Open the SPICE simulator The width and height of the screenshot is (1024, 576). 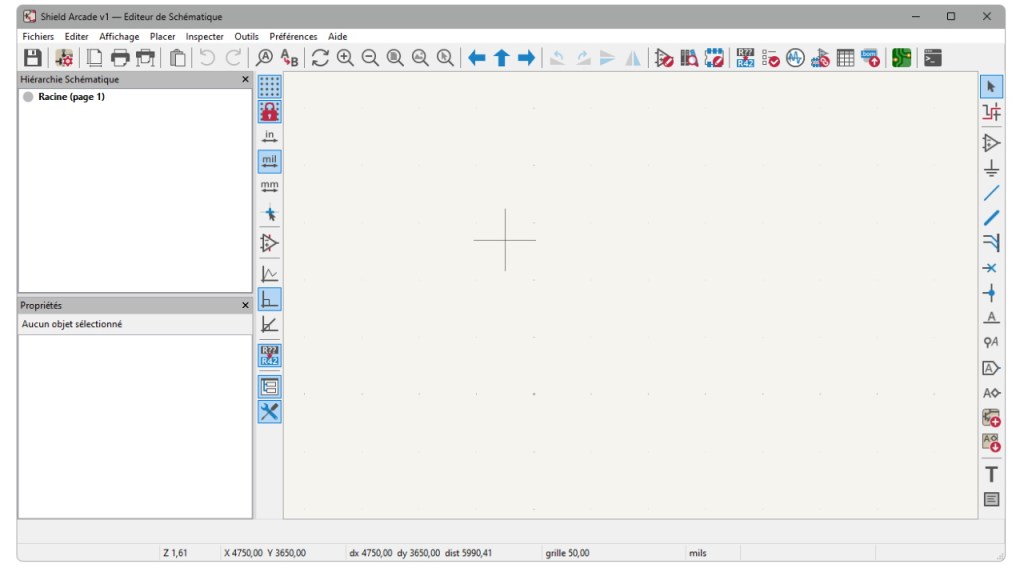tap(796, 58)
